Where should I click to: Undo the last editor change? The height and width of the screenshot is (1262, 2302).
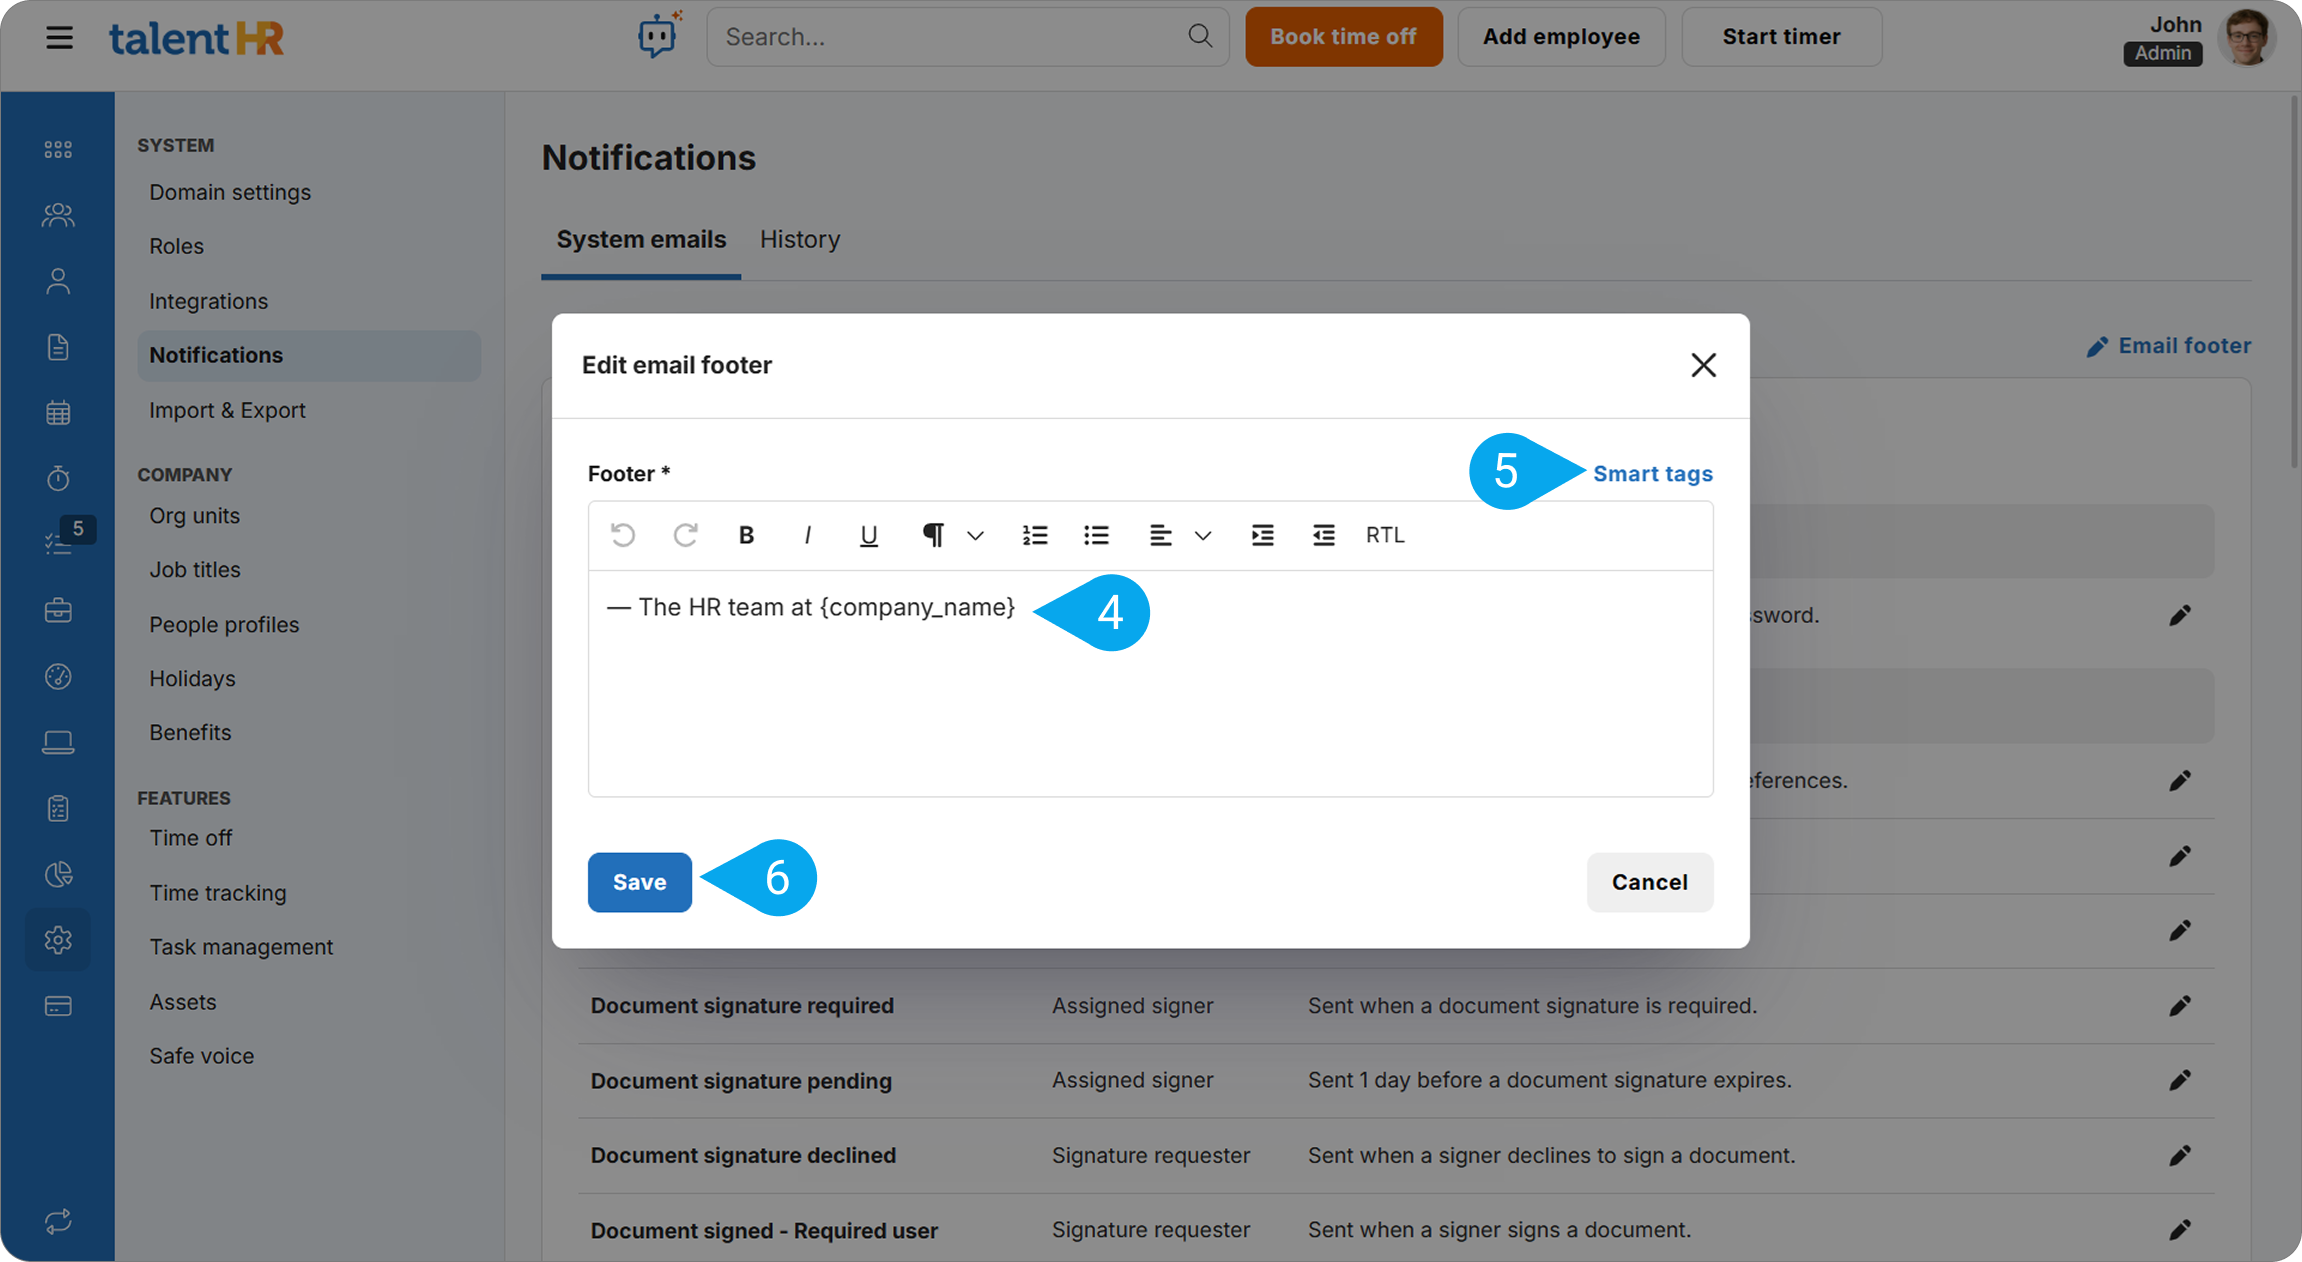coord(623,535)
